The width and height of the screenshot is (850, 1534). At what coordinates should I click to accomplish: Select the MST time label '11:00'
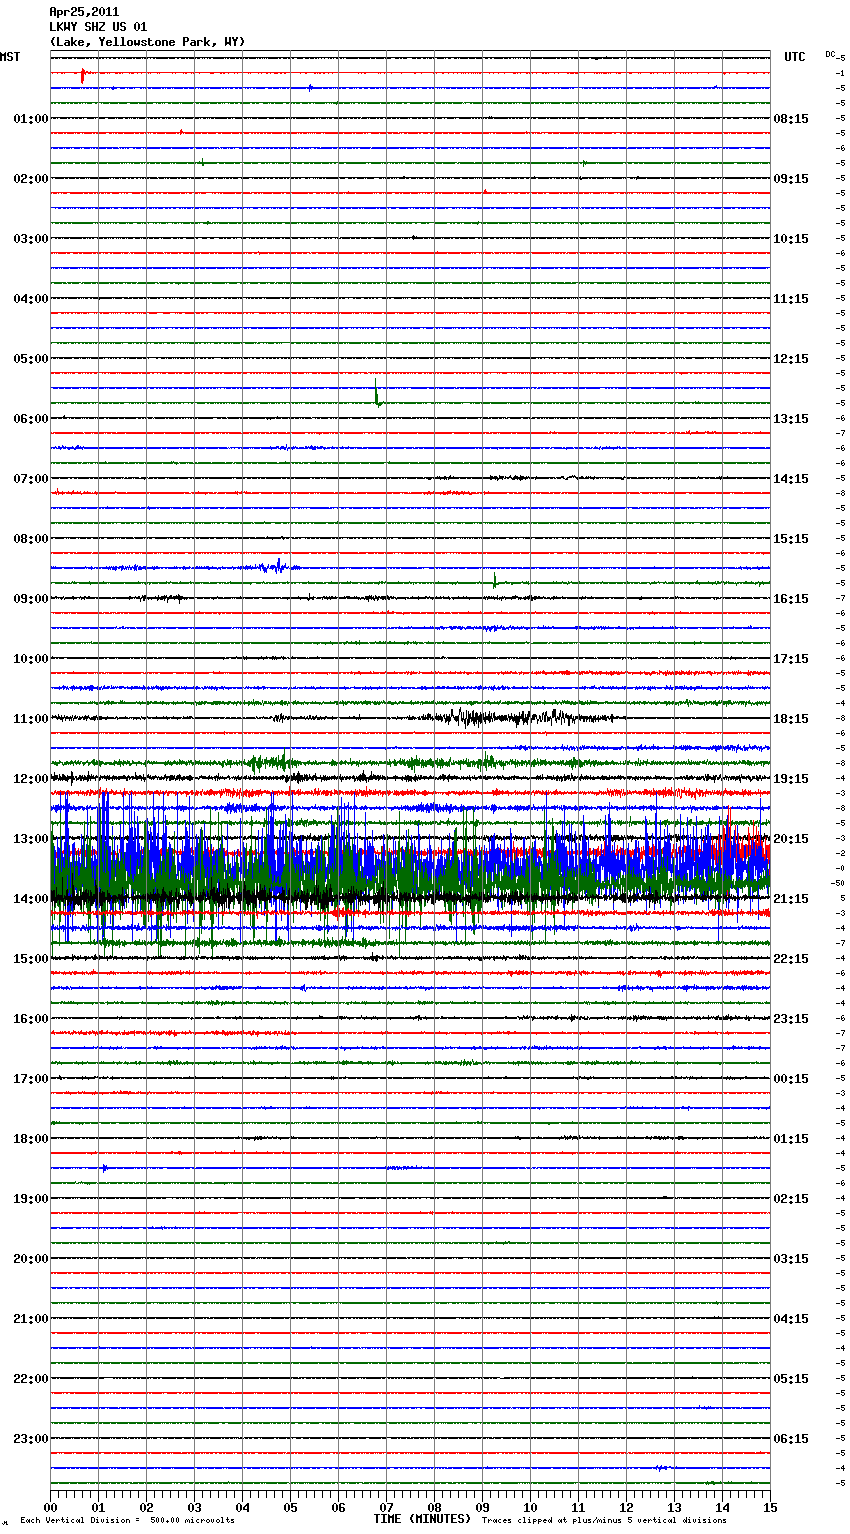31,719
